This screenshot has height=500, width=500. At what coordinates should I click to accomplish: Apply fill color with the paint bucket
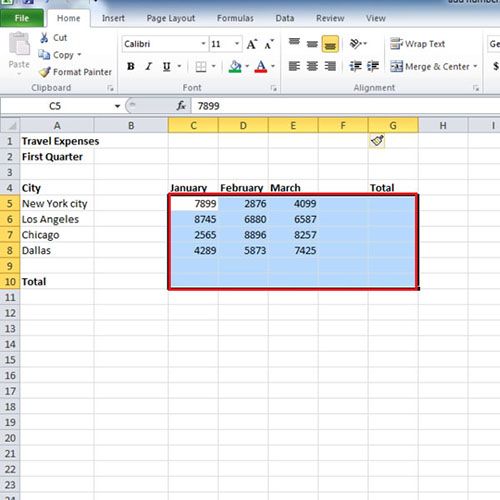click(235, 67)
